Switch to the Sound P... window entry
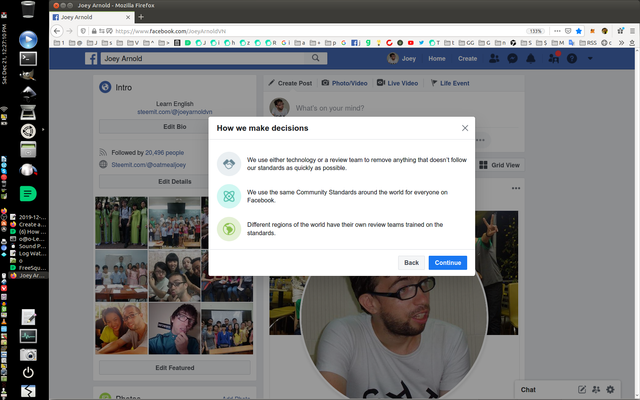 (x=29, y=246)
